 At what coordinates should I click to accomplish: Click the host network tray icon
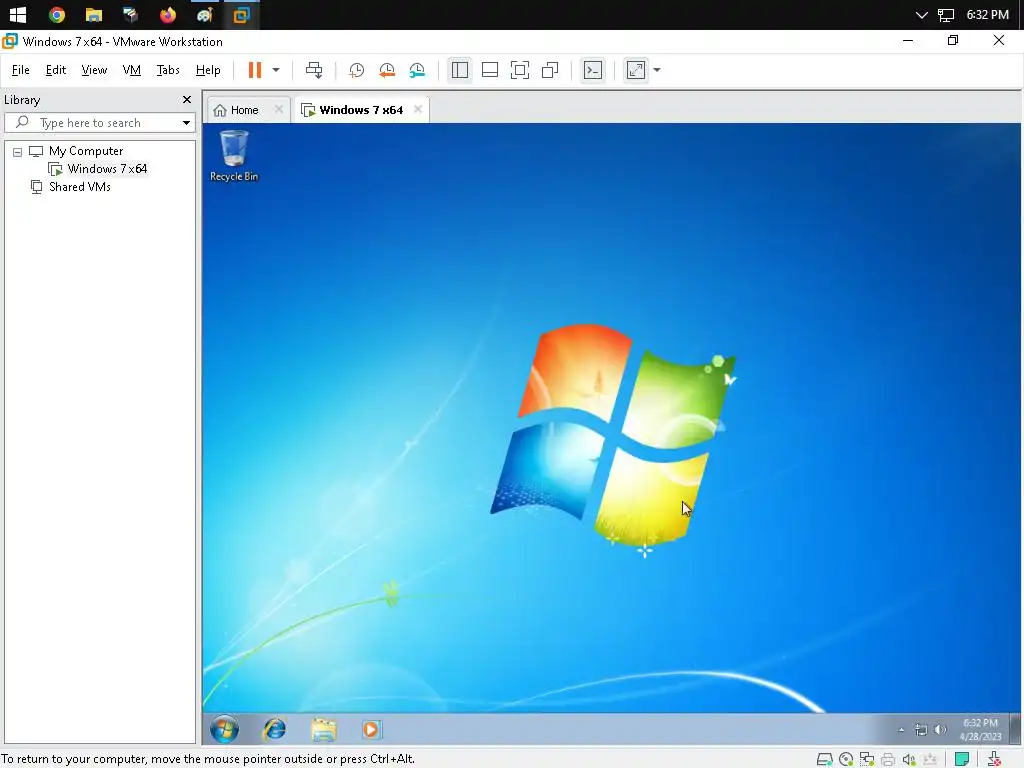pyautogui.click(x=946, y=15)
